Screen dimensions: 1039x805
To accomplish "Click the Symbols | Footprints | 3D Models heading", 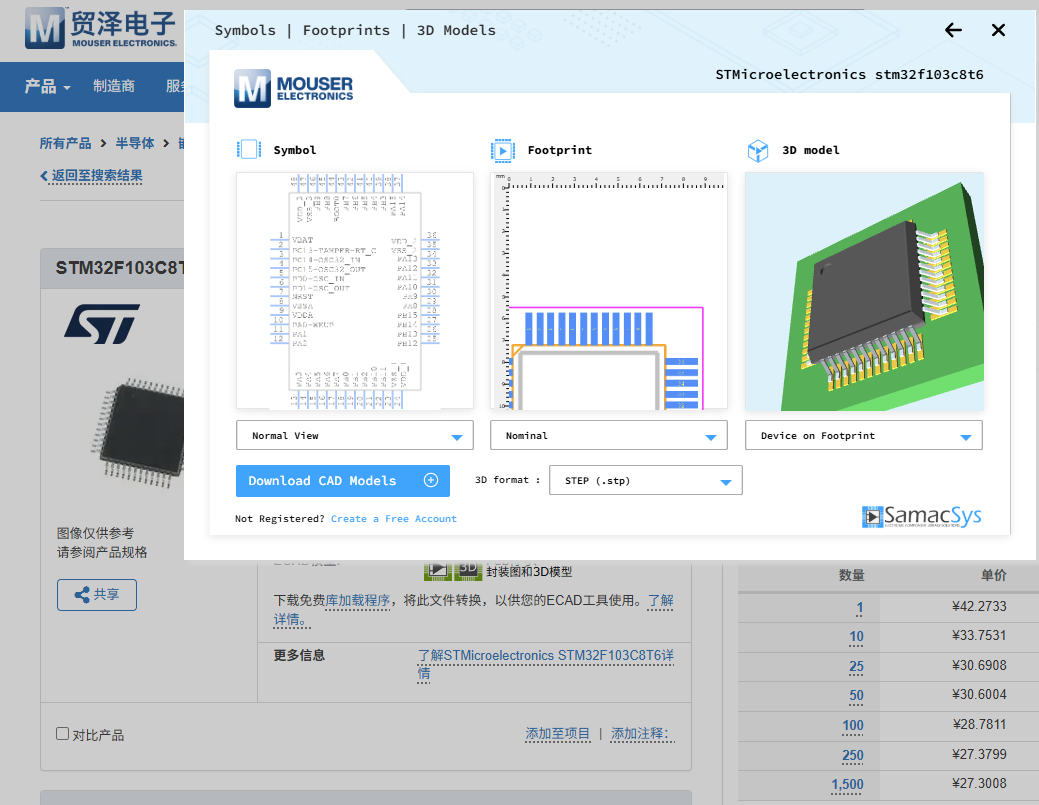I will pos(355,30).
